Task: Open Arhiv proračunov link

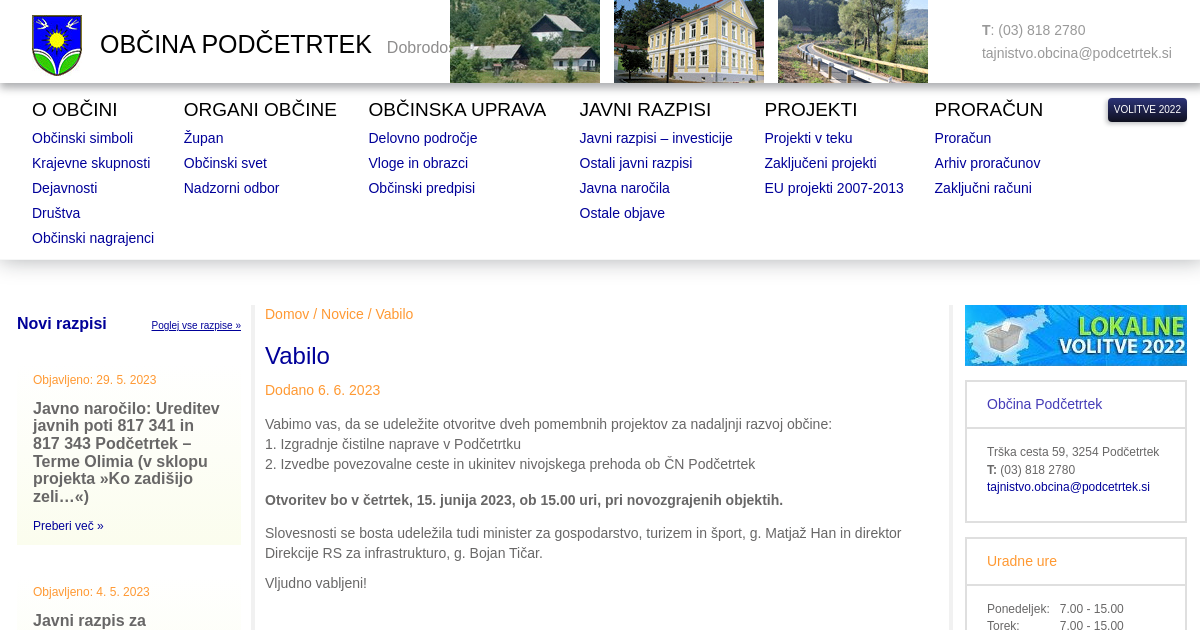Action: pyautogui.click(x=987, y=163)
